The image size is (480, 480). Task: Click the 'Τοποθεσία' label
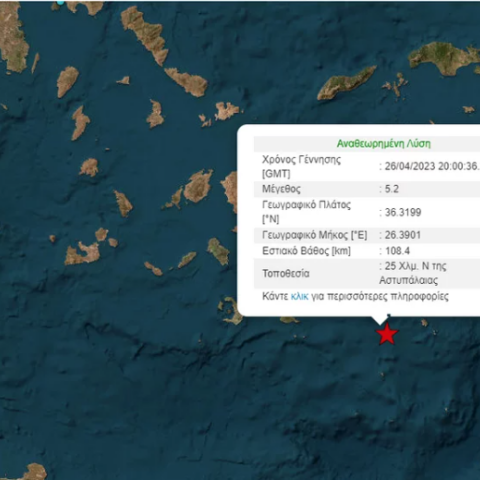(286, 273)
